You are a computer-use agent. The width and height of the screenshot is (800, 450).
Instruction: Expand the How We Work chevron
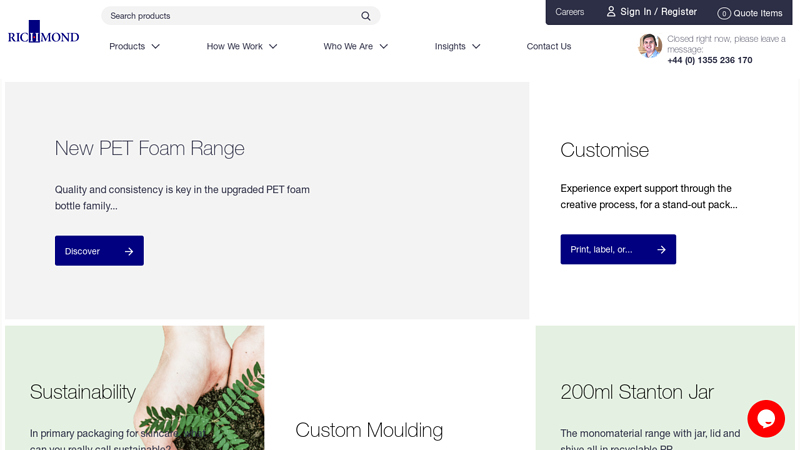pyautogui.click(x=273, y=46)
